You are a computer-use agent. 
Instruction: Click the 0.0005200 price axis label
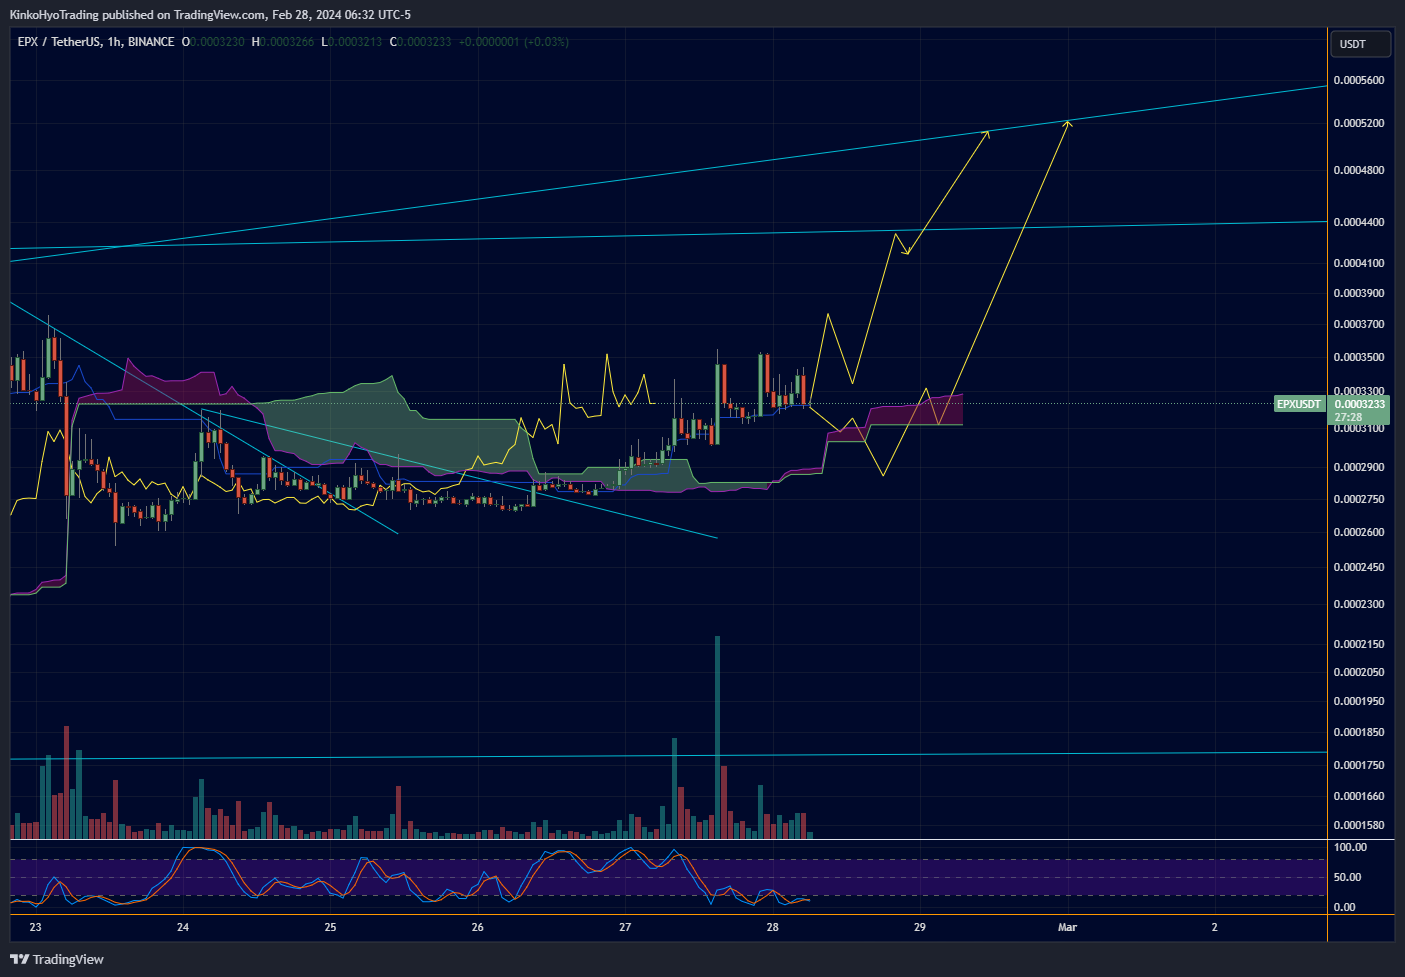tap(1359, 123)
